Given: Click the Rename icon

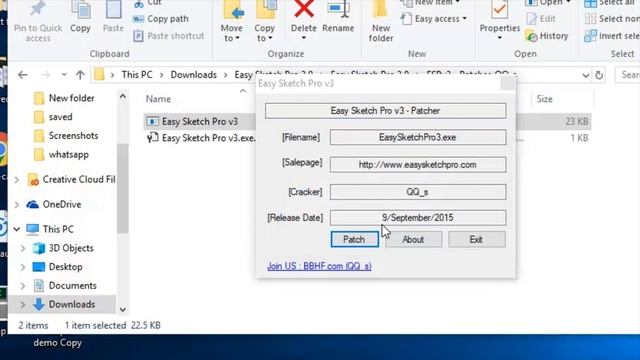Looking at the screenshot, I should [x=338, y=9].
